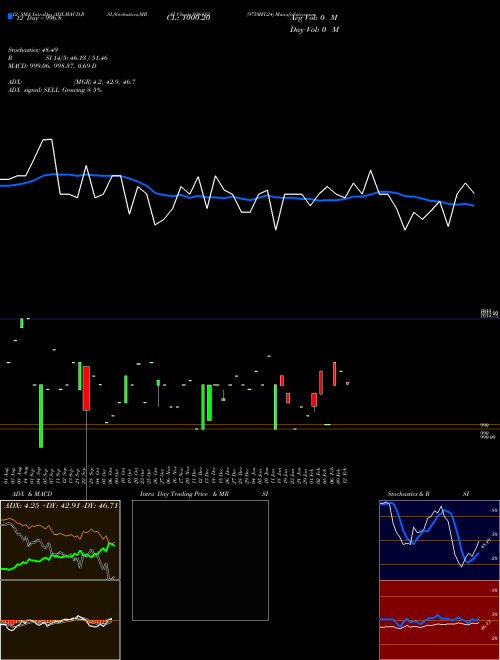Click the 'Day Vol: 0 M' label
This screenshot has width=500, height=660.
pyautogui.click(x=314, y=29)
